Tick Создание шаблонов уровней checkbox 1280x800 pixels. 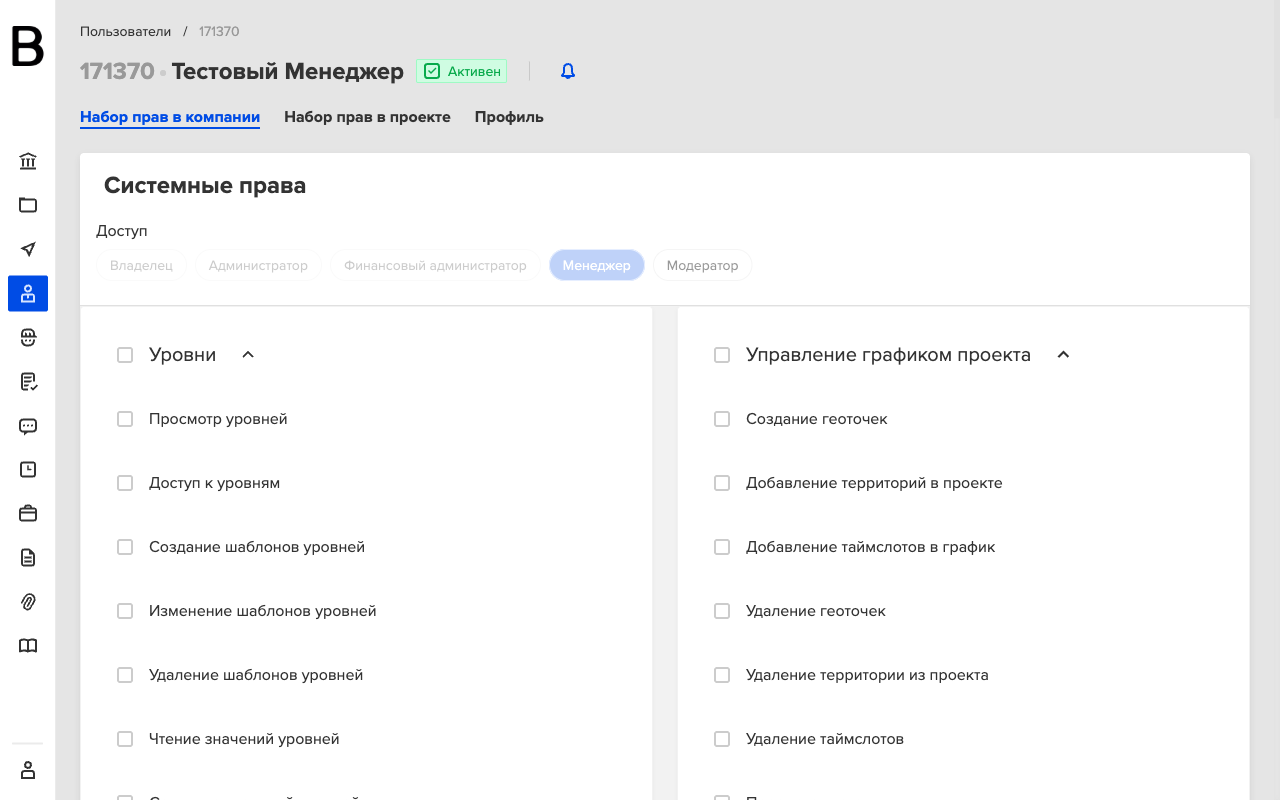[x=125, y=547]
